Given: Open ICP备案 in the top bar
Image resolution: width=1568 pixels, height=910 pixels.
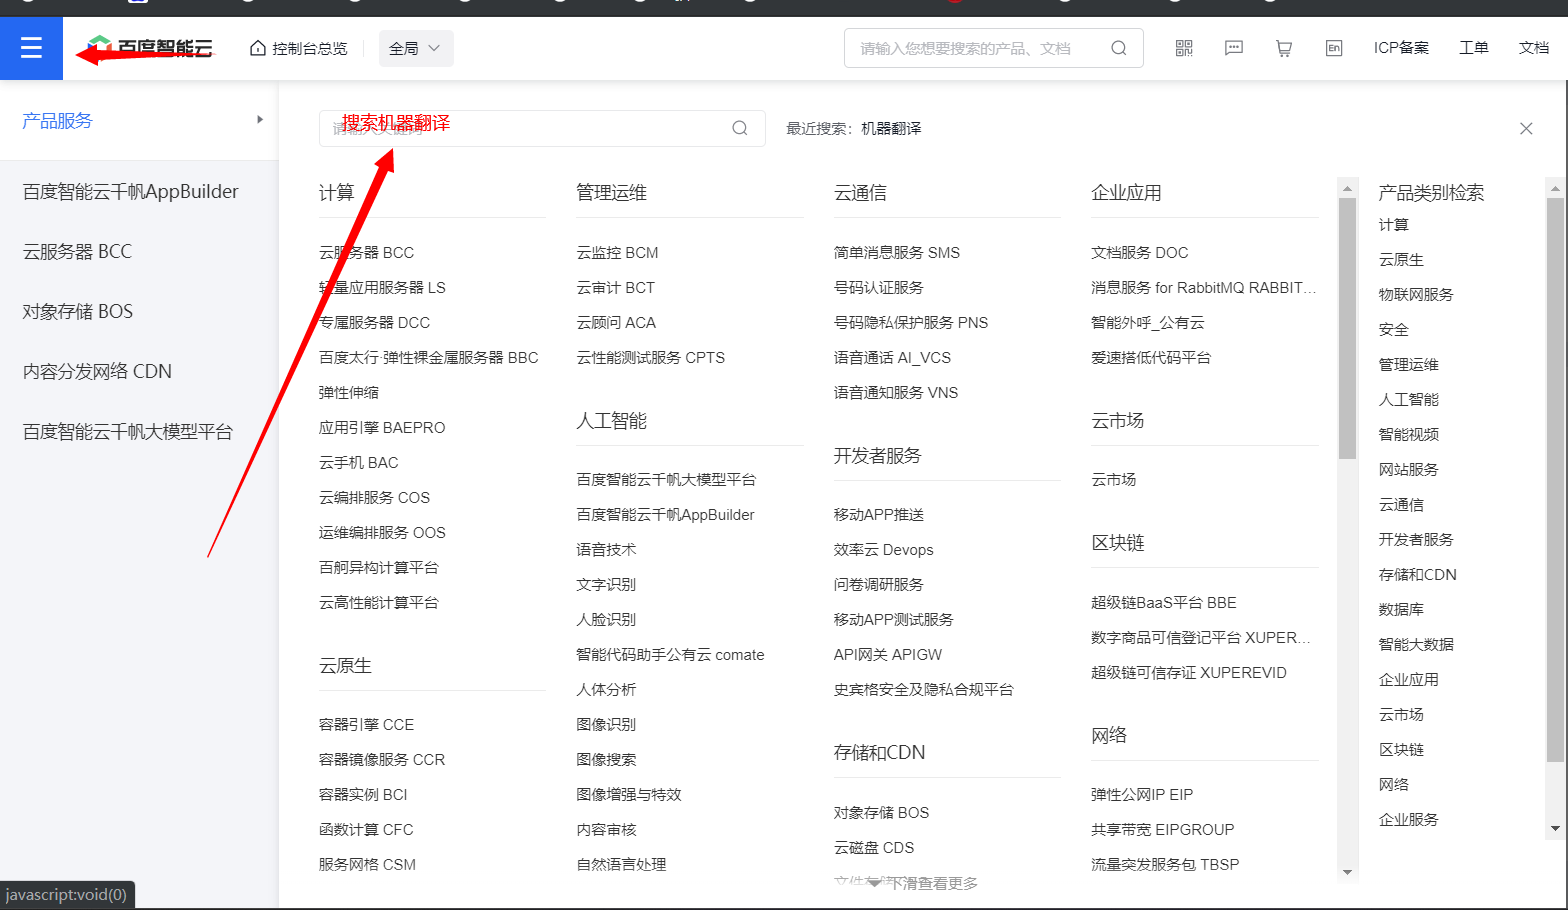Looking at the screenshot, I should tap(1401, 48).
